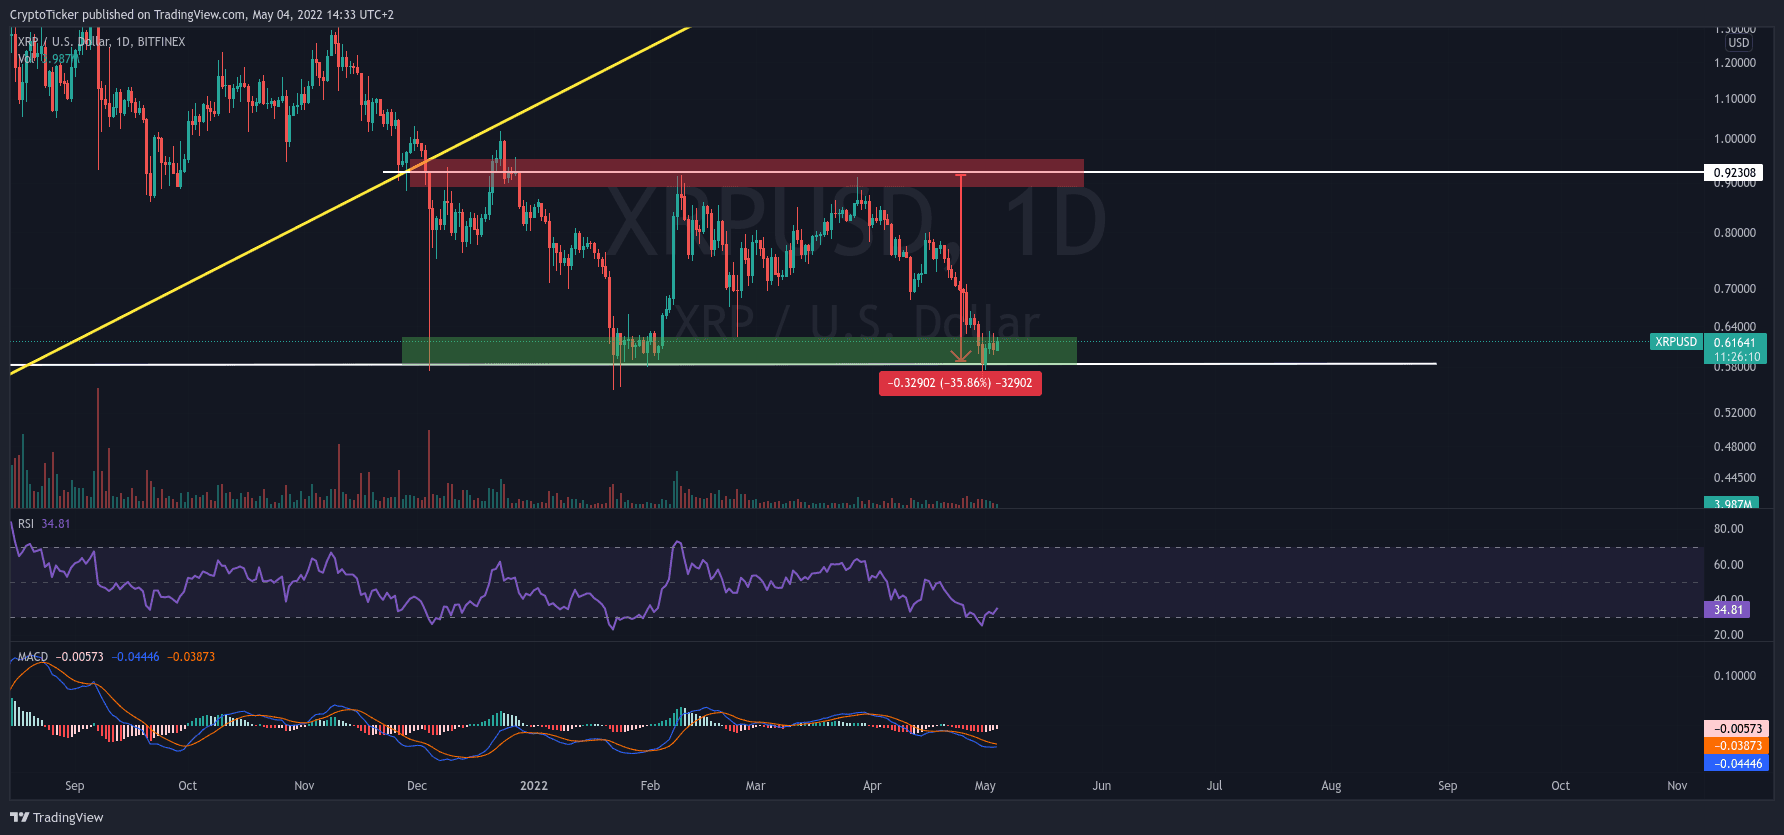
Task: Click the orange signal -0.03873 axis tag
Action: click(1735, 746)
